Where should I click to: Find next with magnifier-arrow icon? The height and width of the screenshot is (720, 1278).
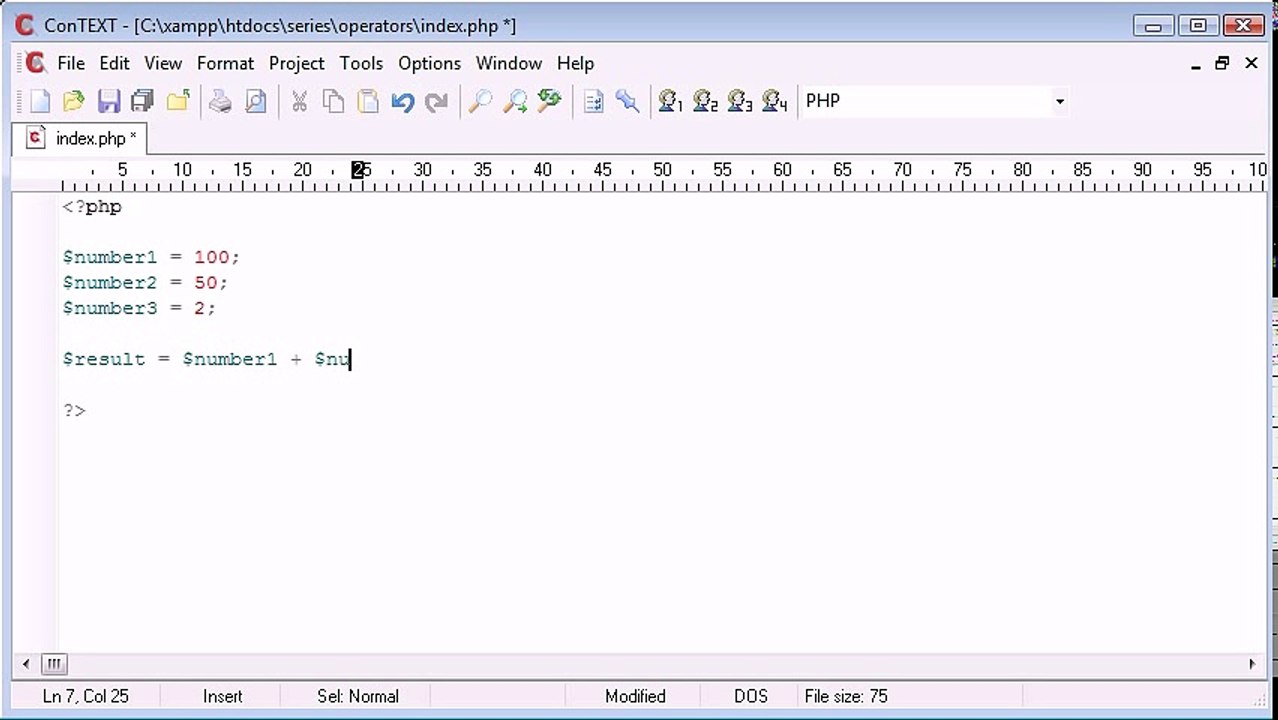pos(515,101)
